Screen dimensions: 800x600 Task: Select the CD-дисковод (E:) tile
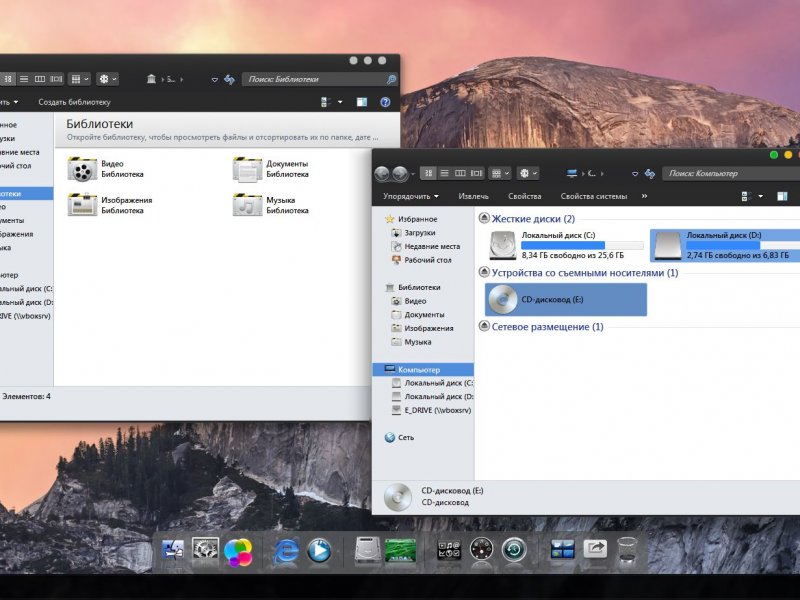566,299
